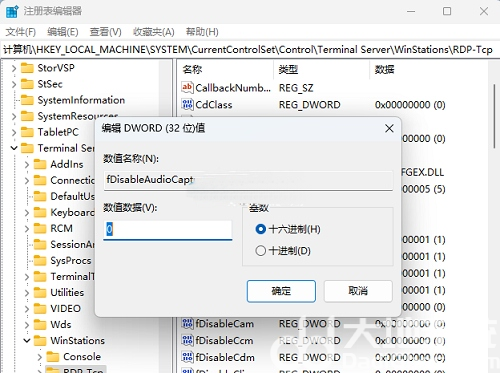
Task: Expand the Utilities tree node
Action: pyautogui.click(x=27, y=293)
